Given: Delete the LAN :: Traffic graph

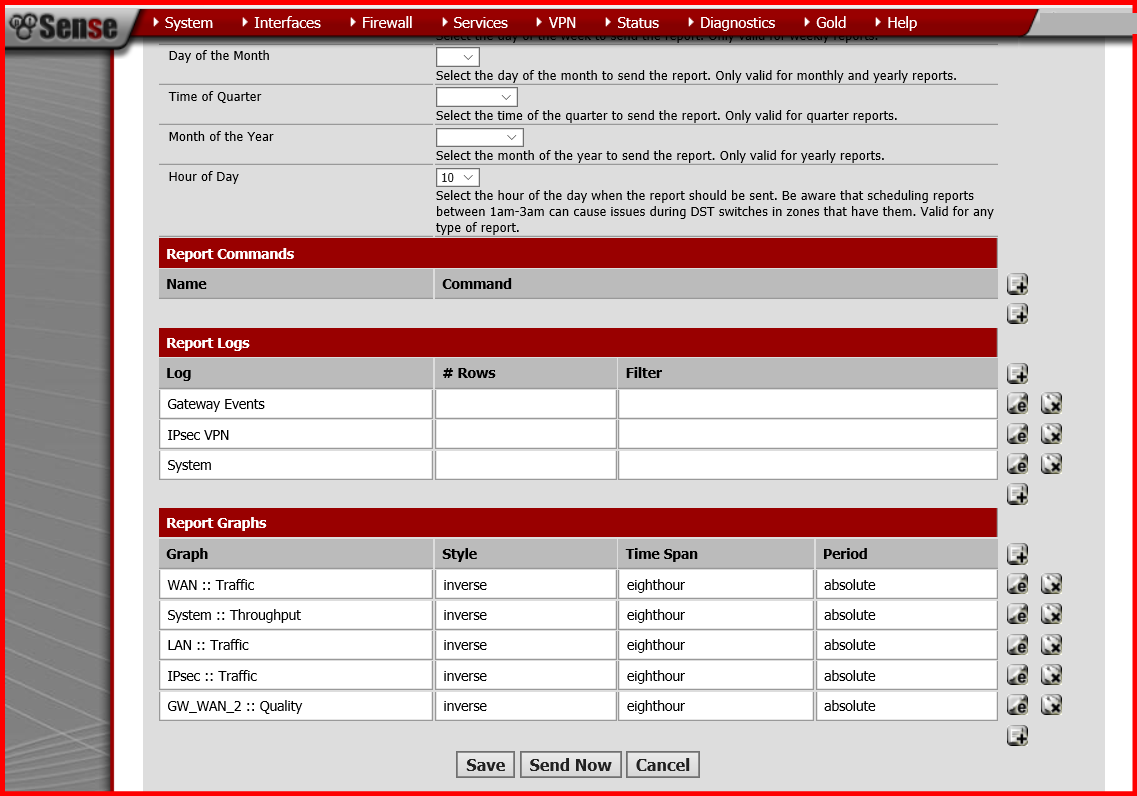Looking at the screenshot, I should pos(1051,645).
